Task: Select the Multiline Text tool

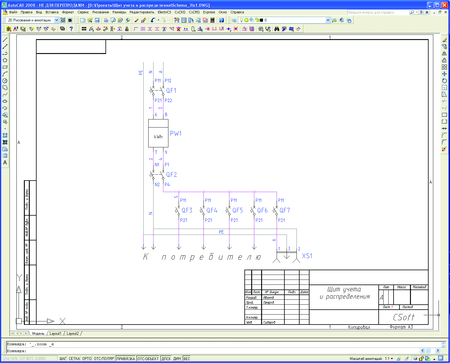Action: click(5, 163)
